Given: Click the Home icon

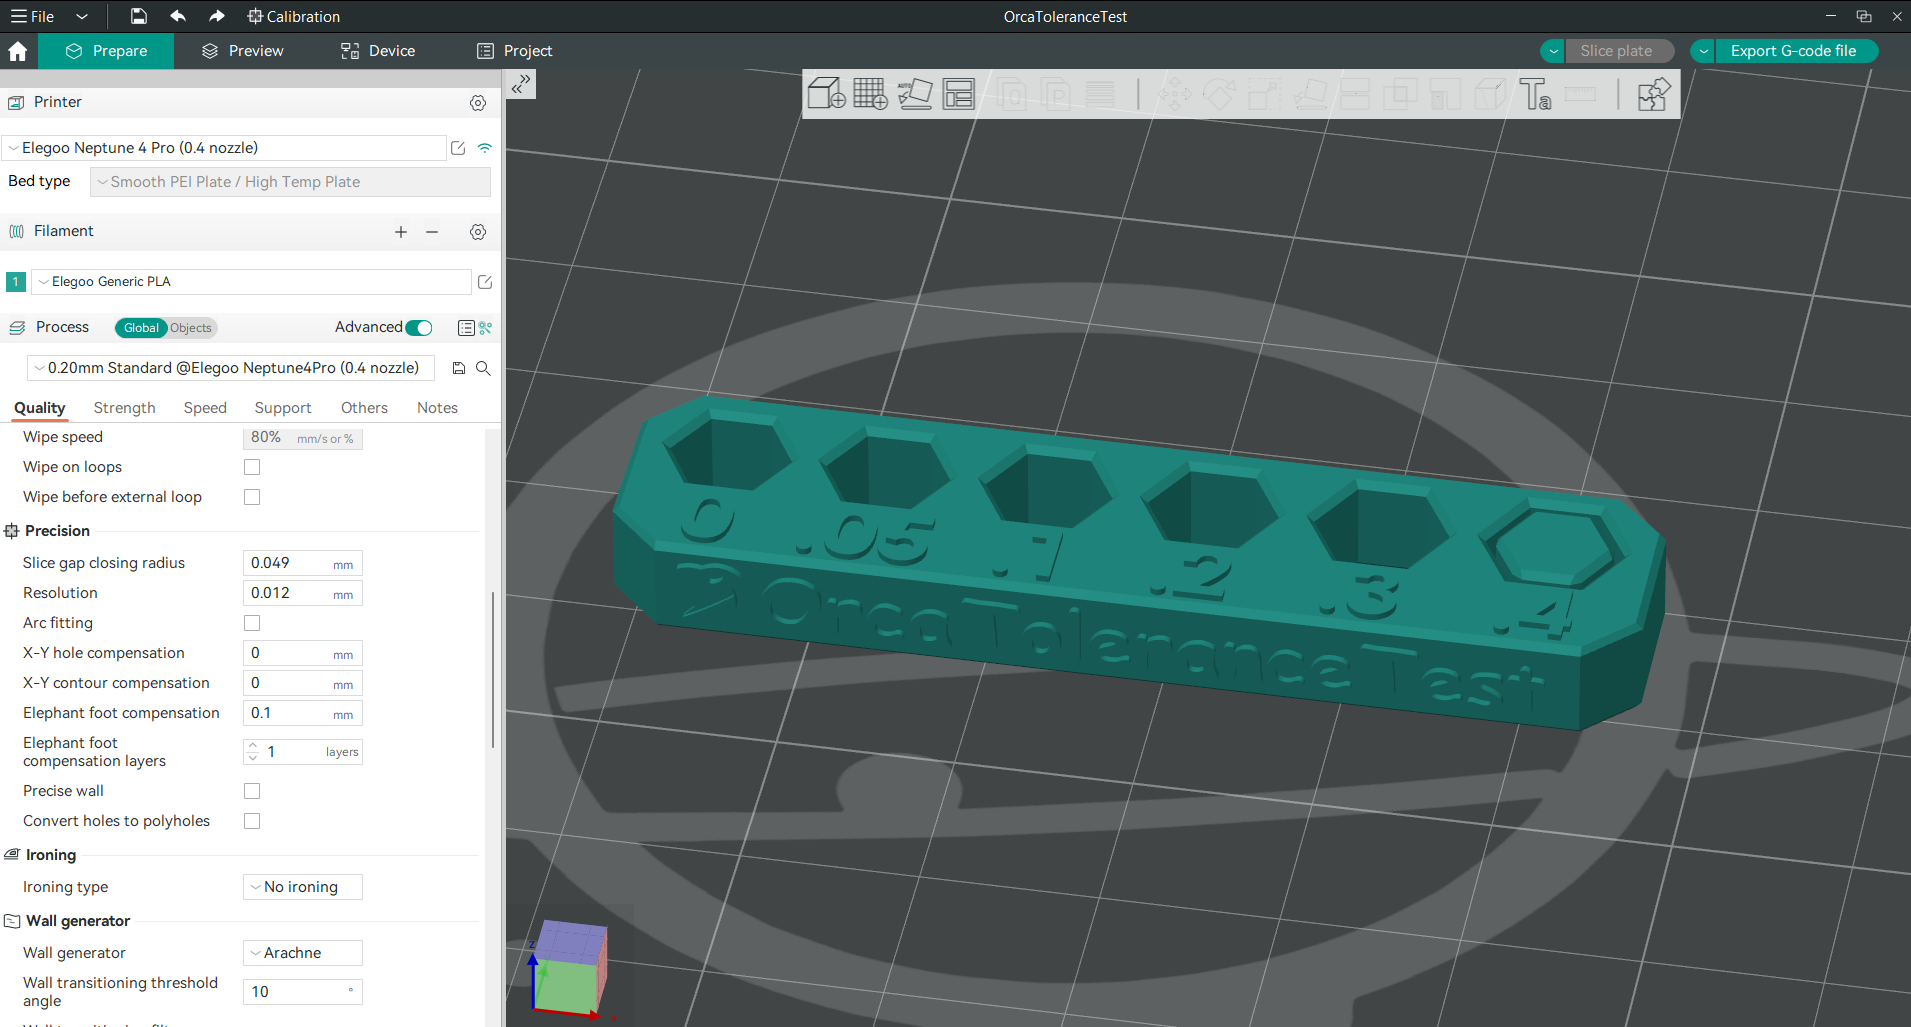Looking at the screenshot, I should point(18,51).
